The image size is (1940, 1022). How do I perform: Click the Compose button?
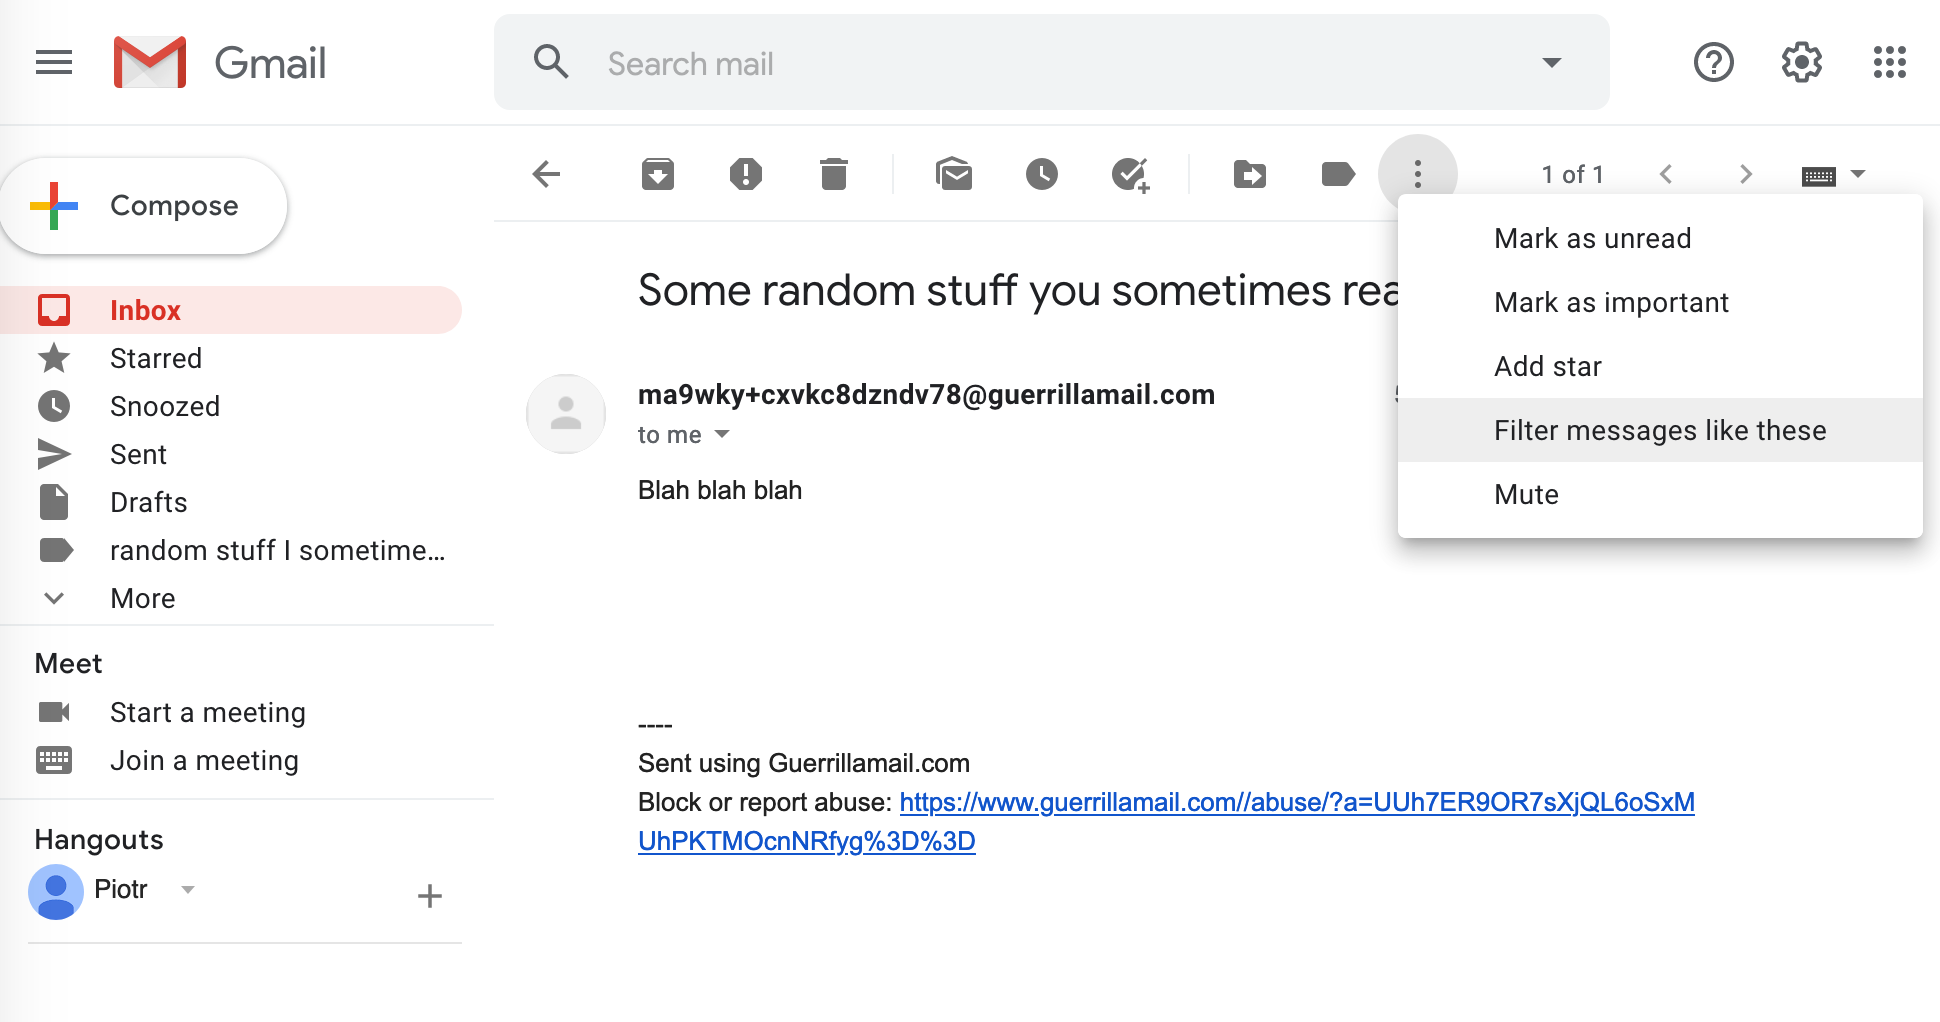point(145,205)
